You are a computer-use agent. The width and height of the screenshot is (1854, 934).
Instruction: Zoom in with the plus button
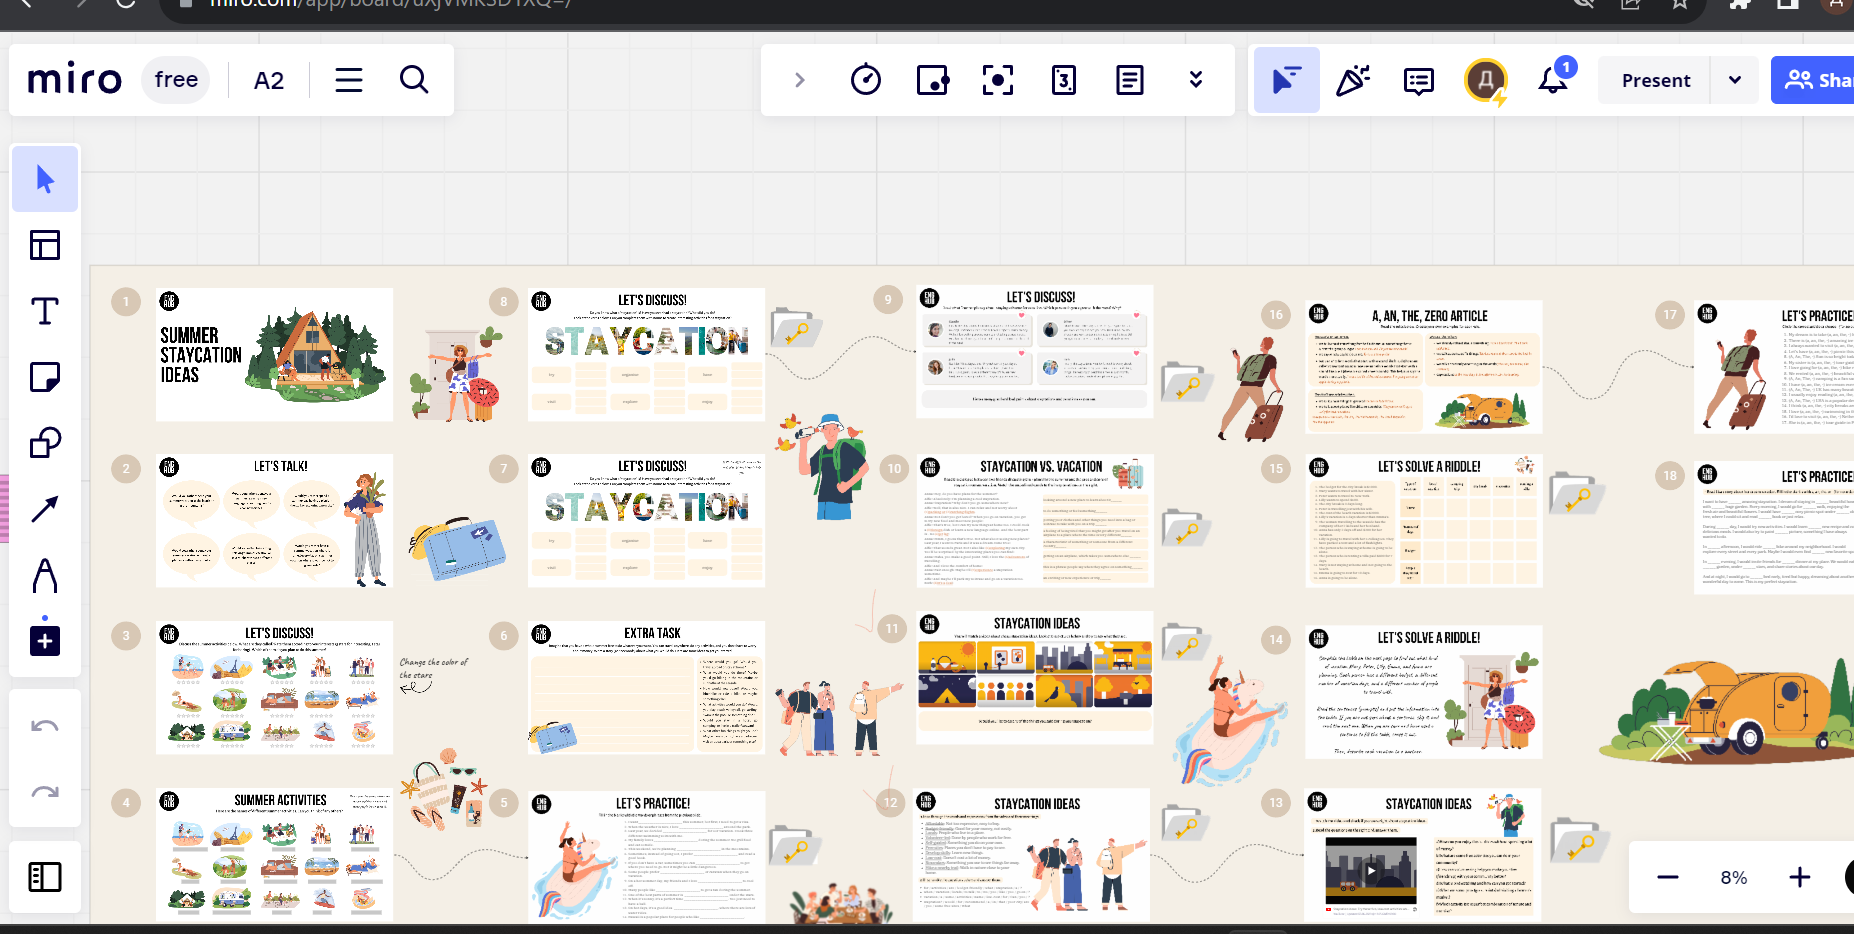click(x=1800, y=877)
